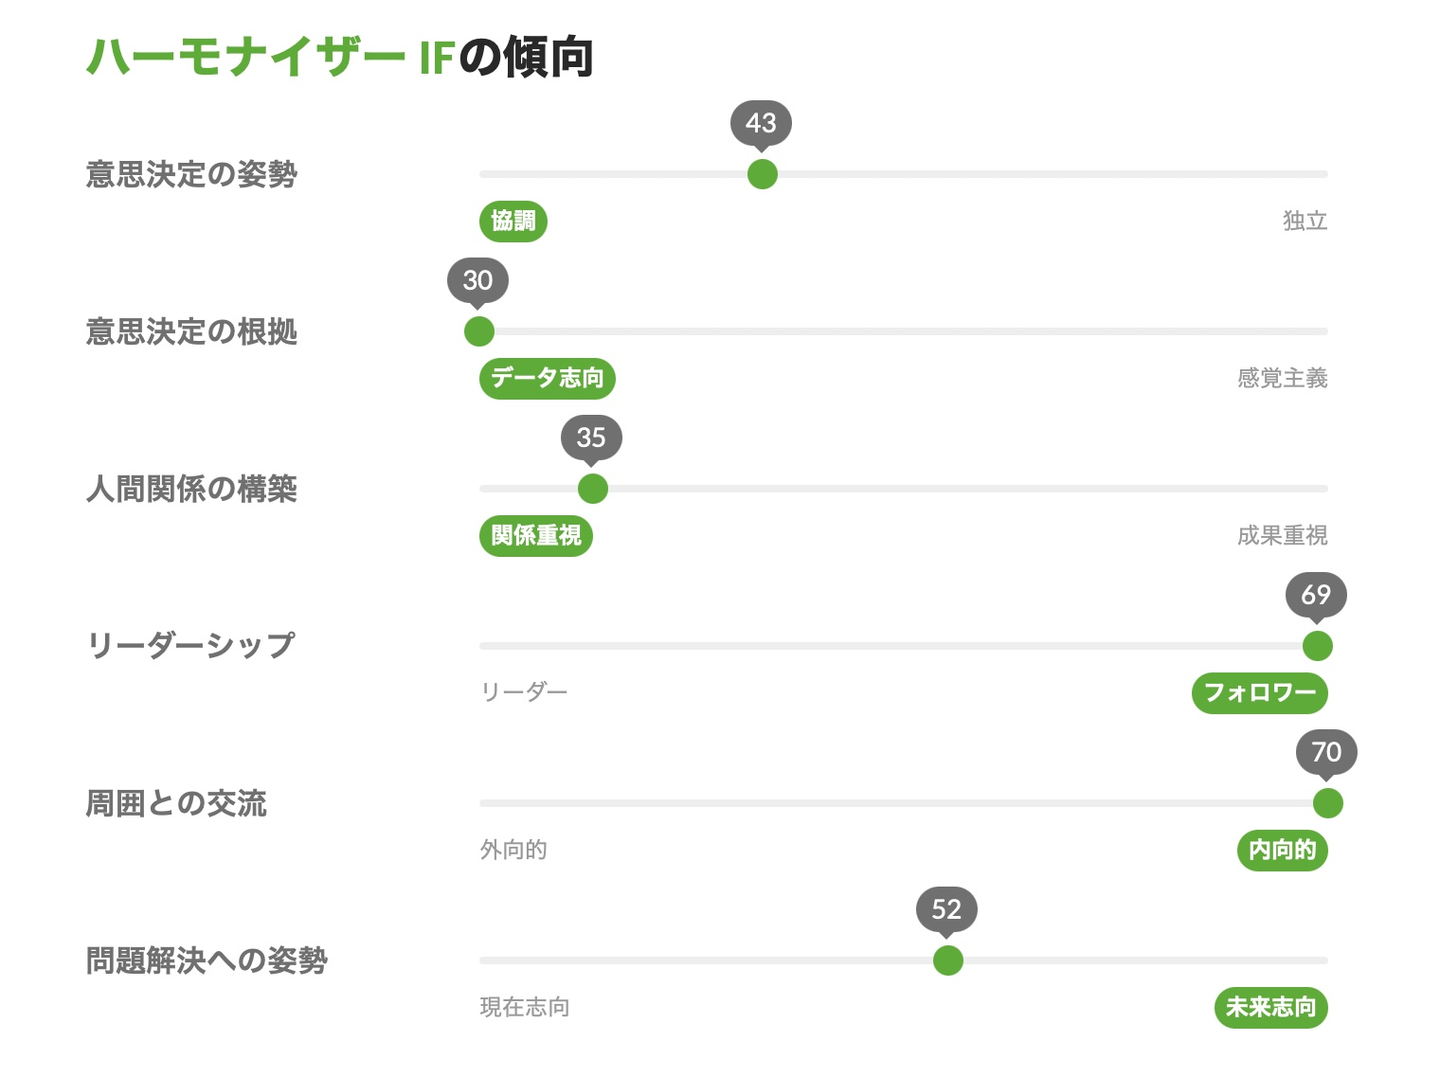Screen dimensions: 1440x1074
Task: Click the 35 score bubble
Action: (591, 437)
